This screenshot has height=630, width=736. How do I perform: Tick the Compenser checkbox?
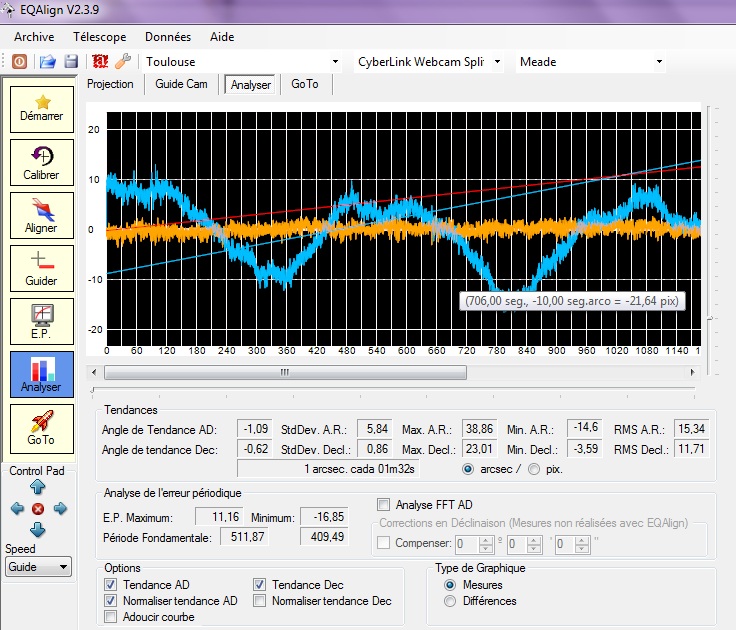pyautogui.click(x=383, y=543)
